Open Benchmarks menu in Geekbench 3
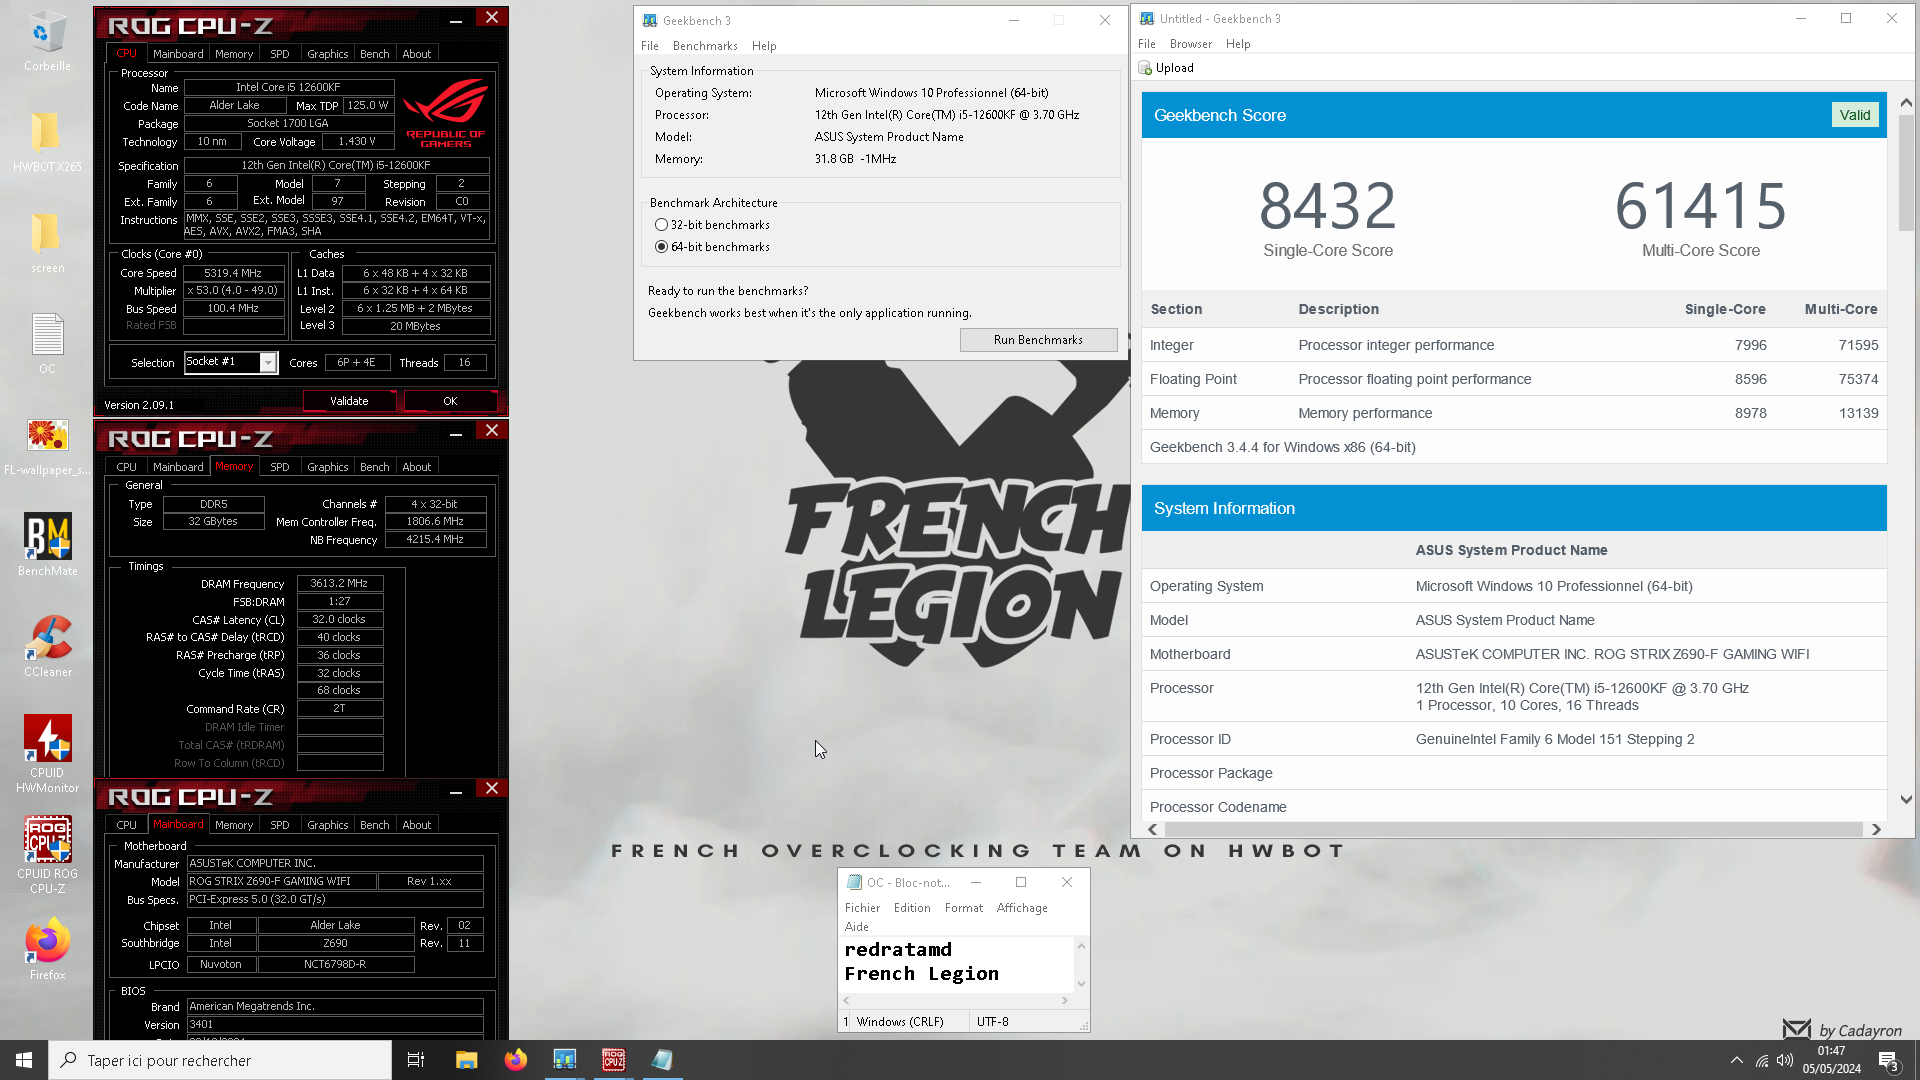 [705, 46]
